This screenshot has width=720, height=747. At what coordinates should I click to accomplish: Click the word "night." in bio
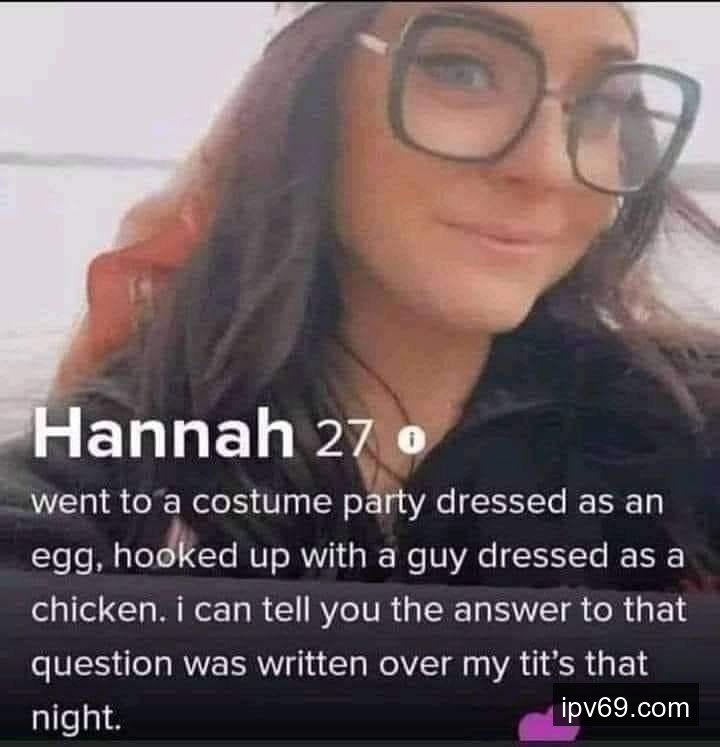point(75,718)
